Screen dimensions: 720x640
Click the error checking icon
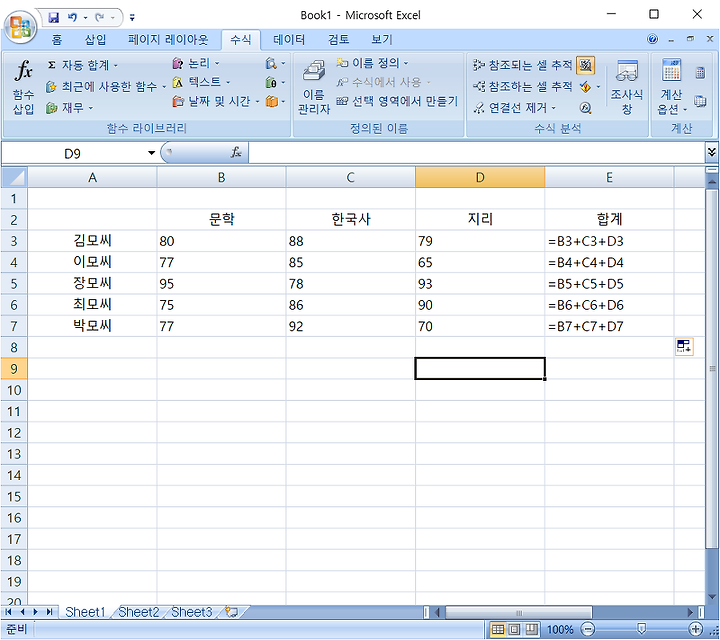pyautogui.click(x=585, y=86)
